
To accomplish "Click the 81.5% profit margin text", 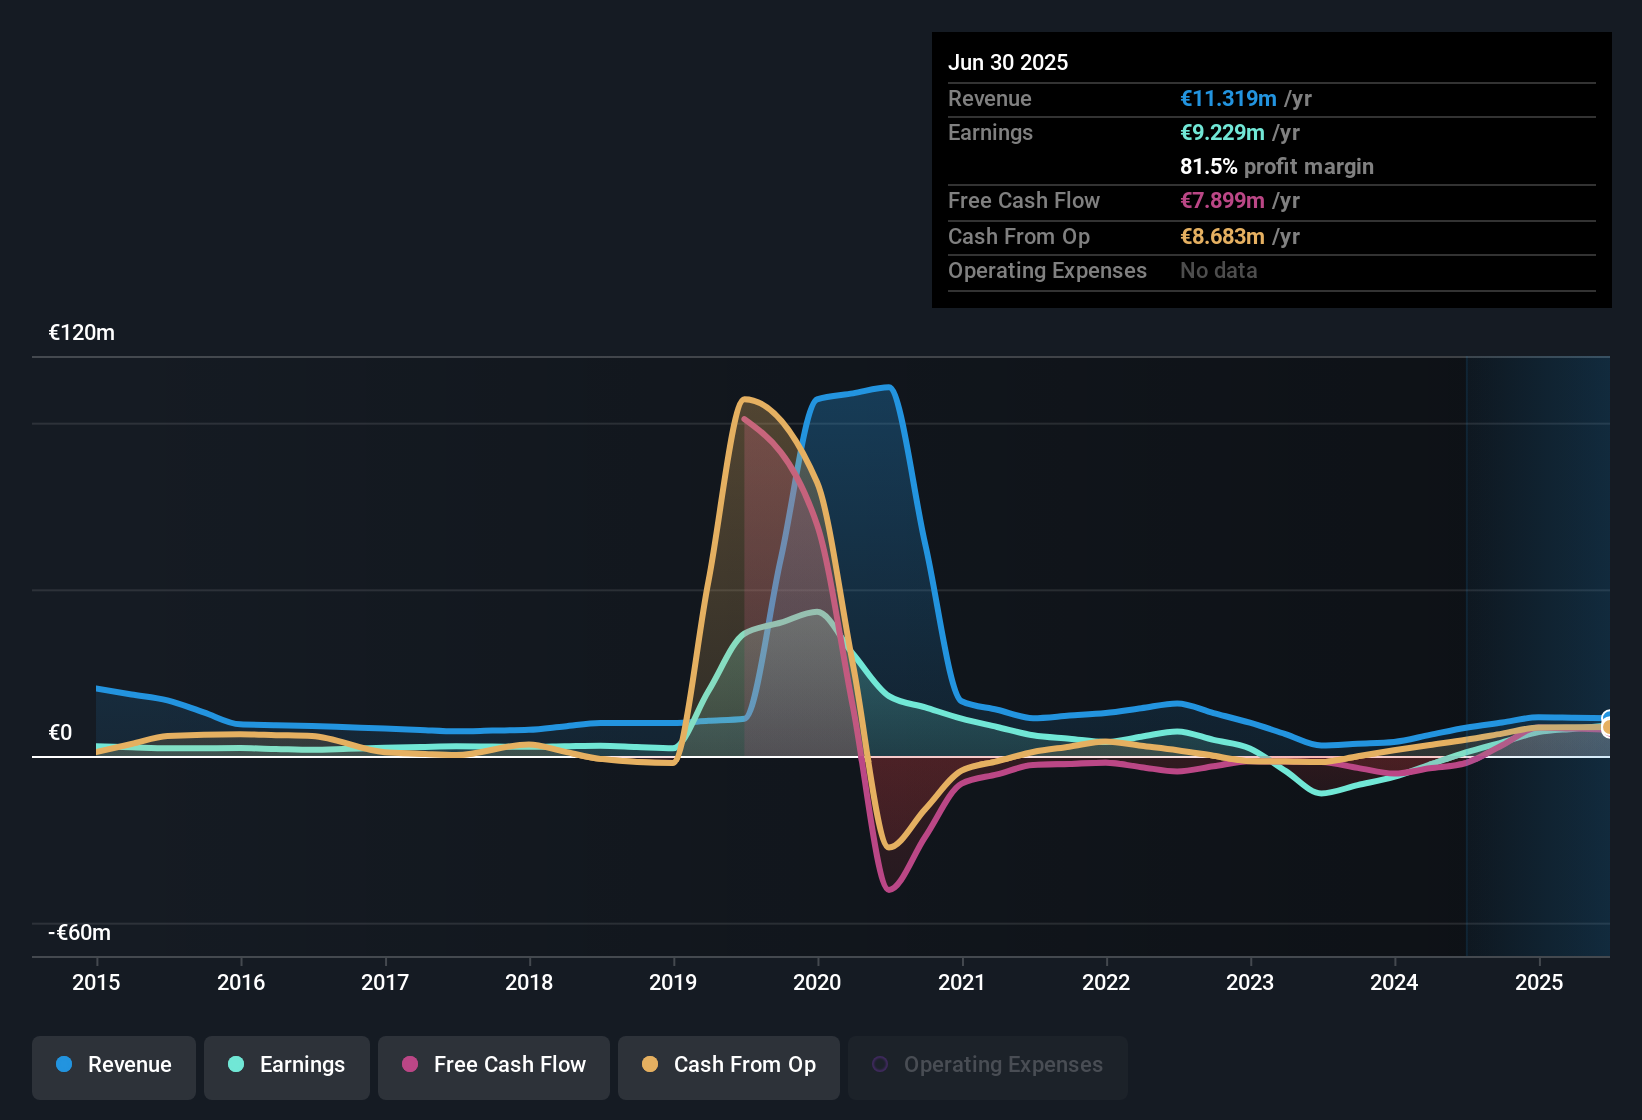I will click(1277, 166).
